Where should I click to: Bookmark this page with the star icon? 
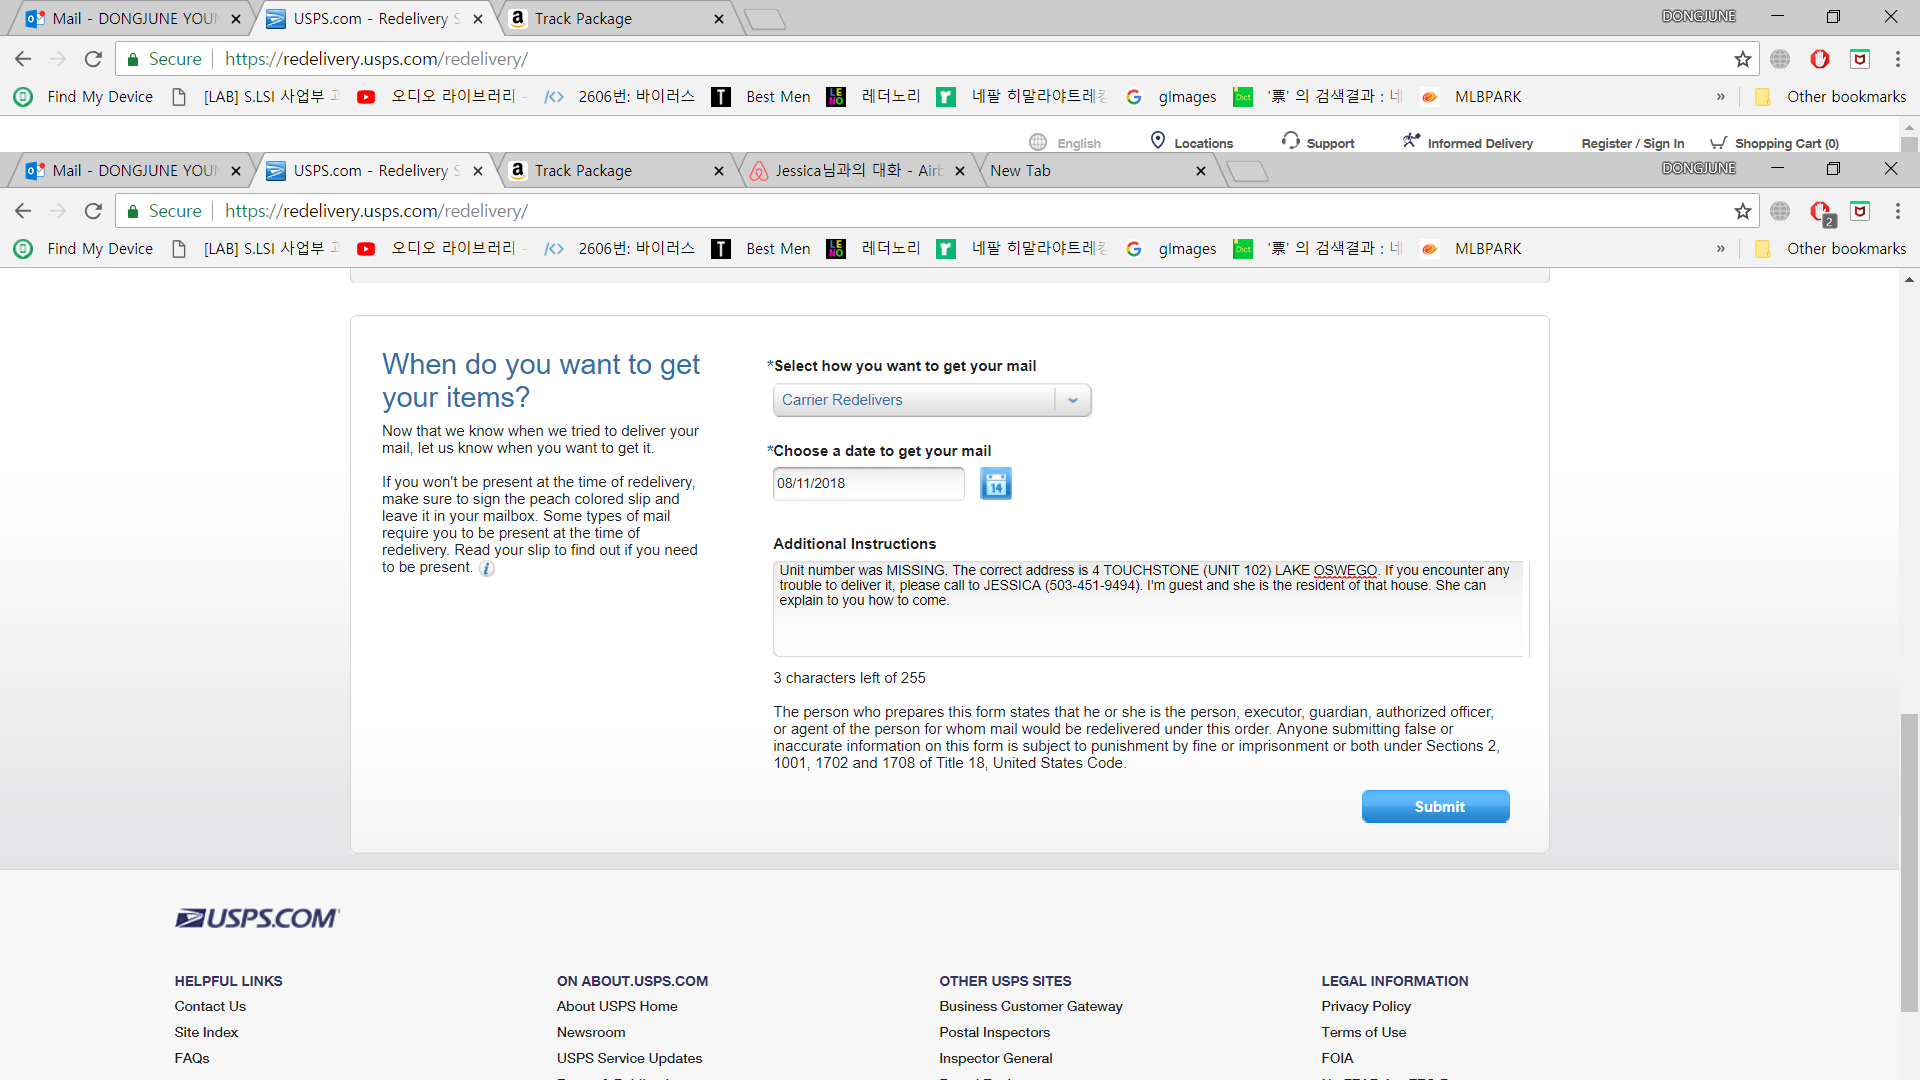[x=1743, y=211]
